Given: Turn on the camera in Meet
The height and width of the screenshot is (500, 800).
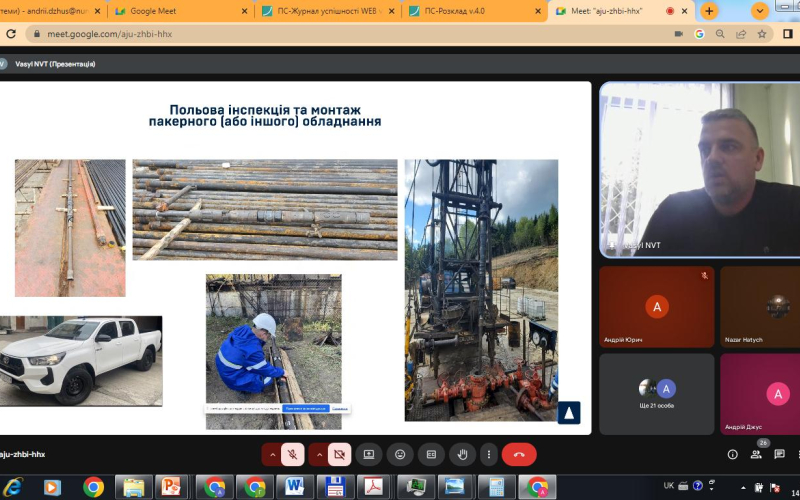Looking at the screenshot, I should (x=339, y=454).
